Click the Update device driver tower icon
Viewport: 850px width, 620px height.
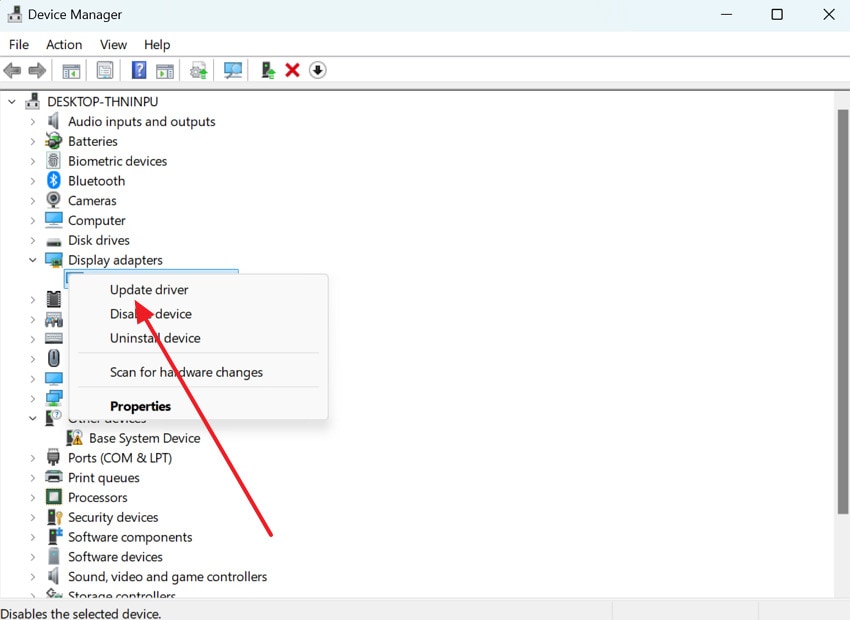[268, 70]
